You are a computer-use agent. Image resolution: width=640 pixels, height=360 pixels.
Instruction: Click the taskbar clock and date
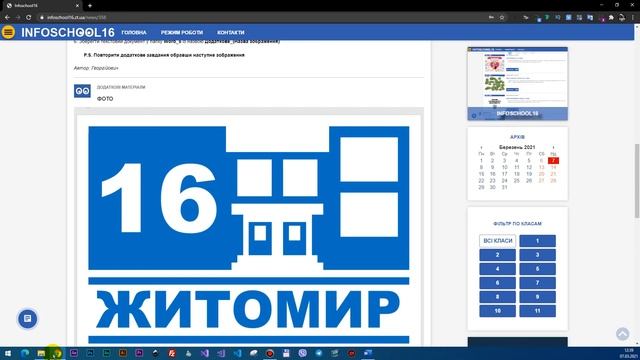click(x=628, y=353)
